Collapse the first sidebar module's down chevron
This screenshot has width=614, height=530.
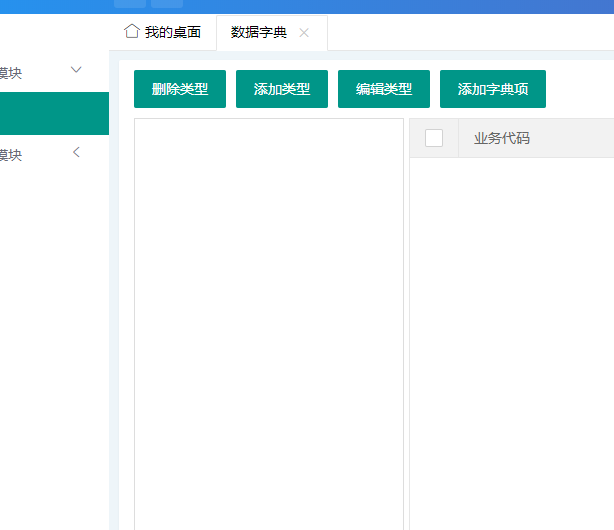click(x=76, y=70)
